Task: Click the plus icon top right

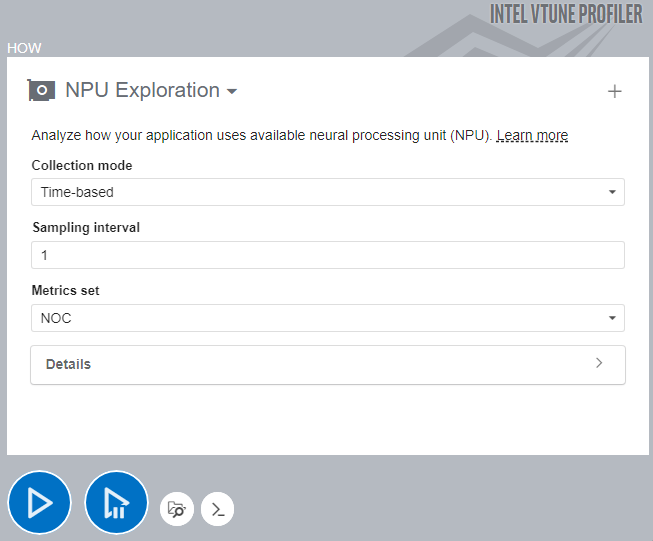Action: pyautogui.click(x=615, y=92)
